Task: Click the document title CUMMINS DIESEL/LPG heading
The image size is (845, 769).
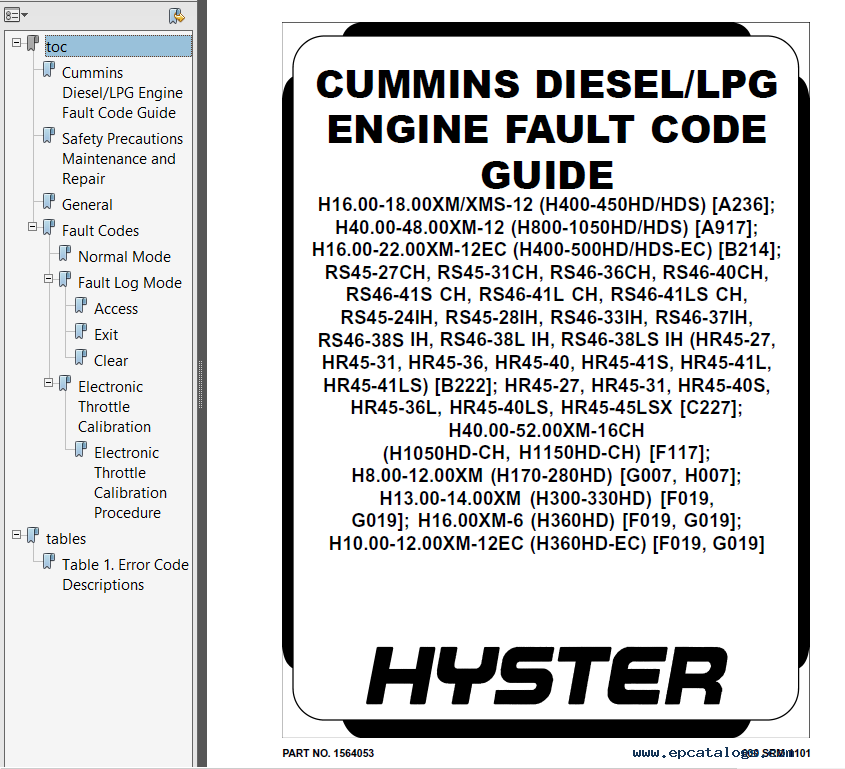Action: coord(547,129)
